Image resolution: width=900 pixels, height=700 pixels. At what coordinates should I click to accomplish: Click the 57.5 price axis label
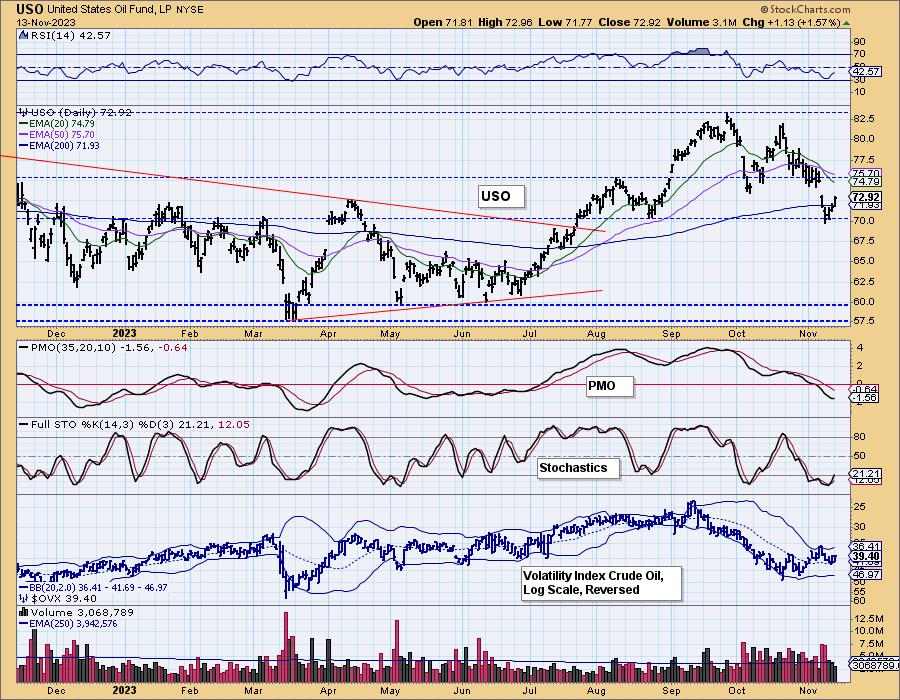click(x=864, y=321)
